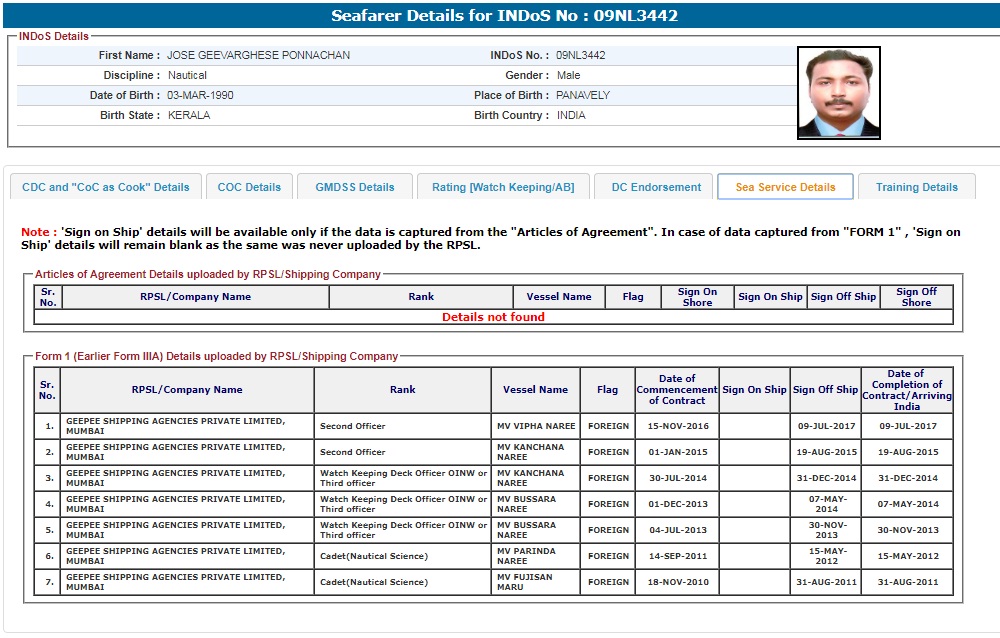Click the Date of Commencement of Contract header
Screen dimensions: 1000x638
677,390
